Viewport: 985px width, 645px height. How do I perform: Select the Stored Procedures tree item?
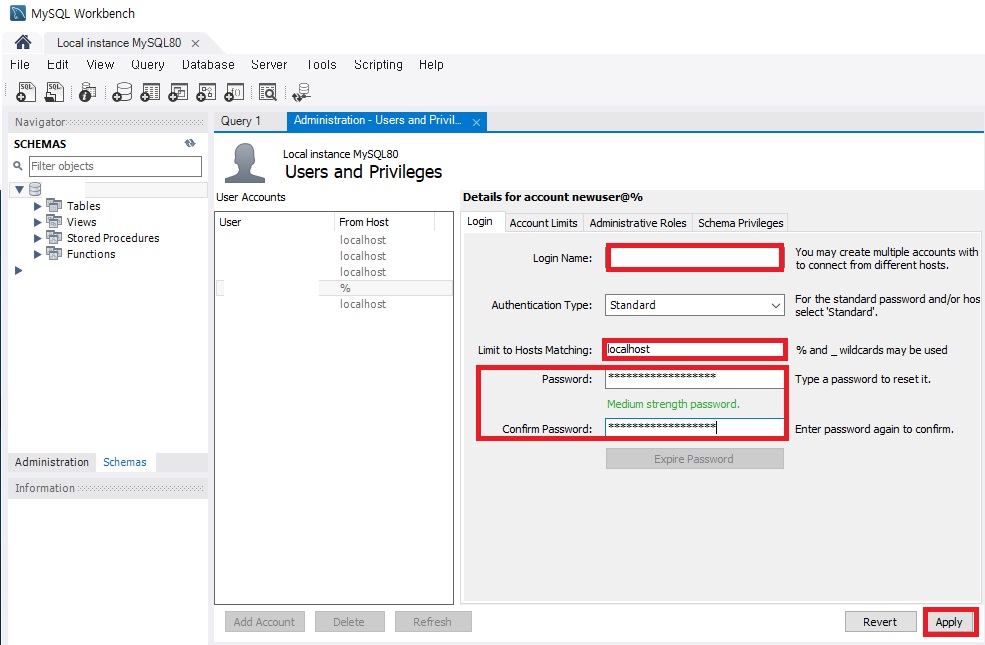point(113,238)
